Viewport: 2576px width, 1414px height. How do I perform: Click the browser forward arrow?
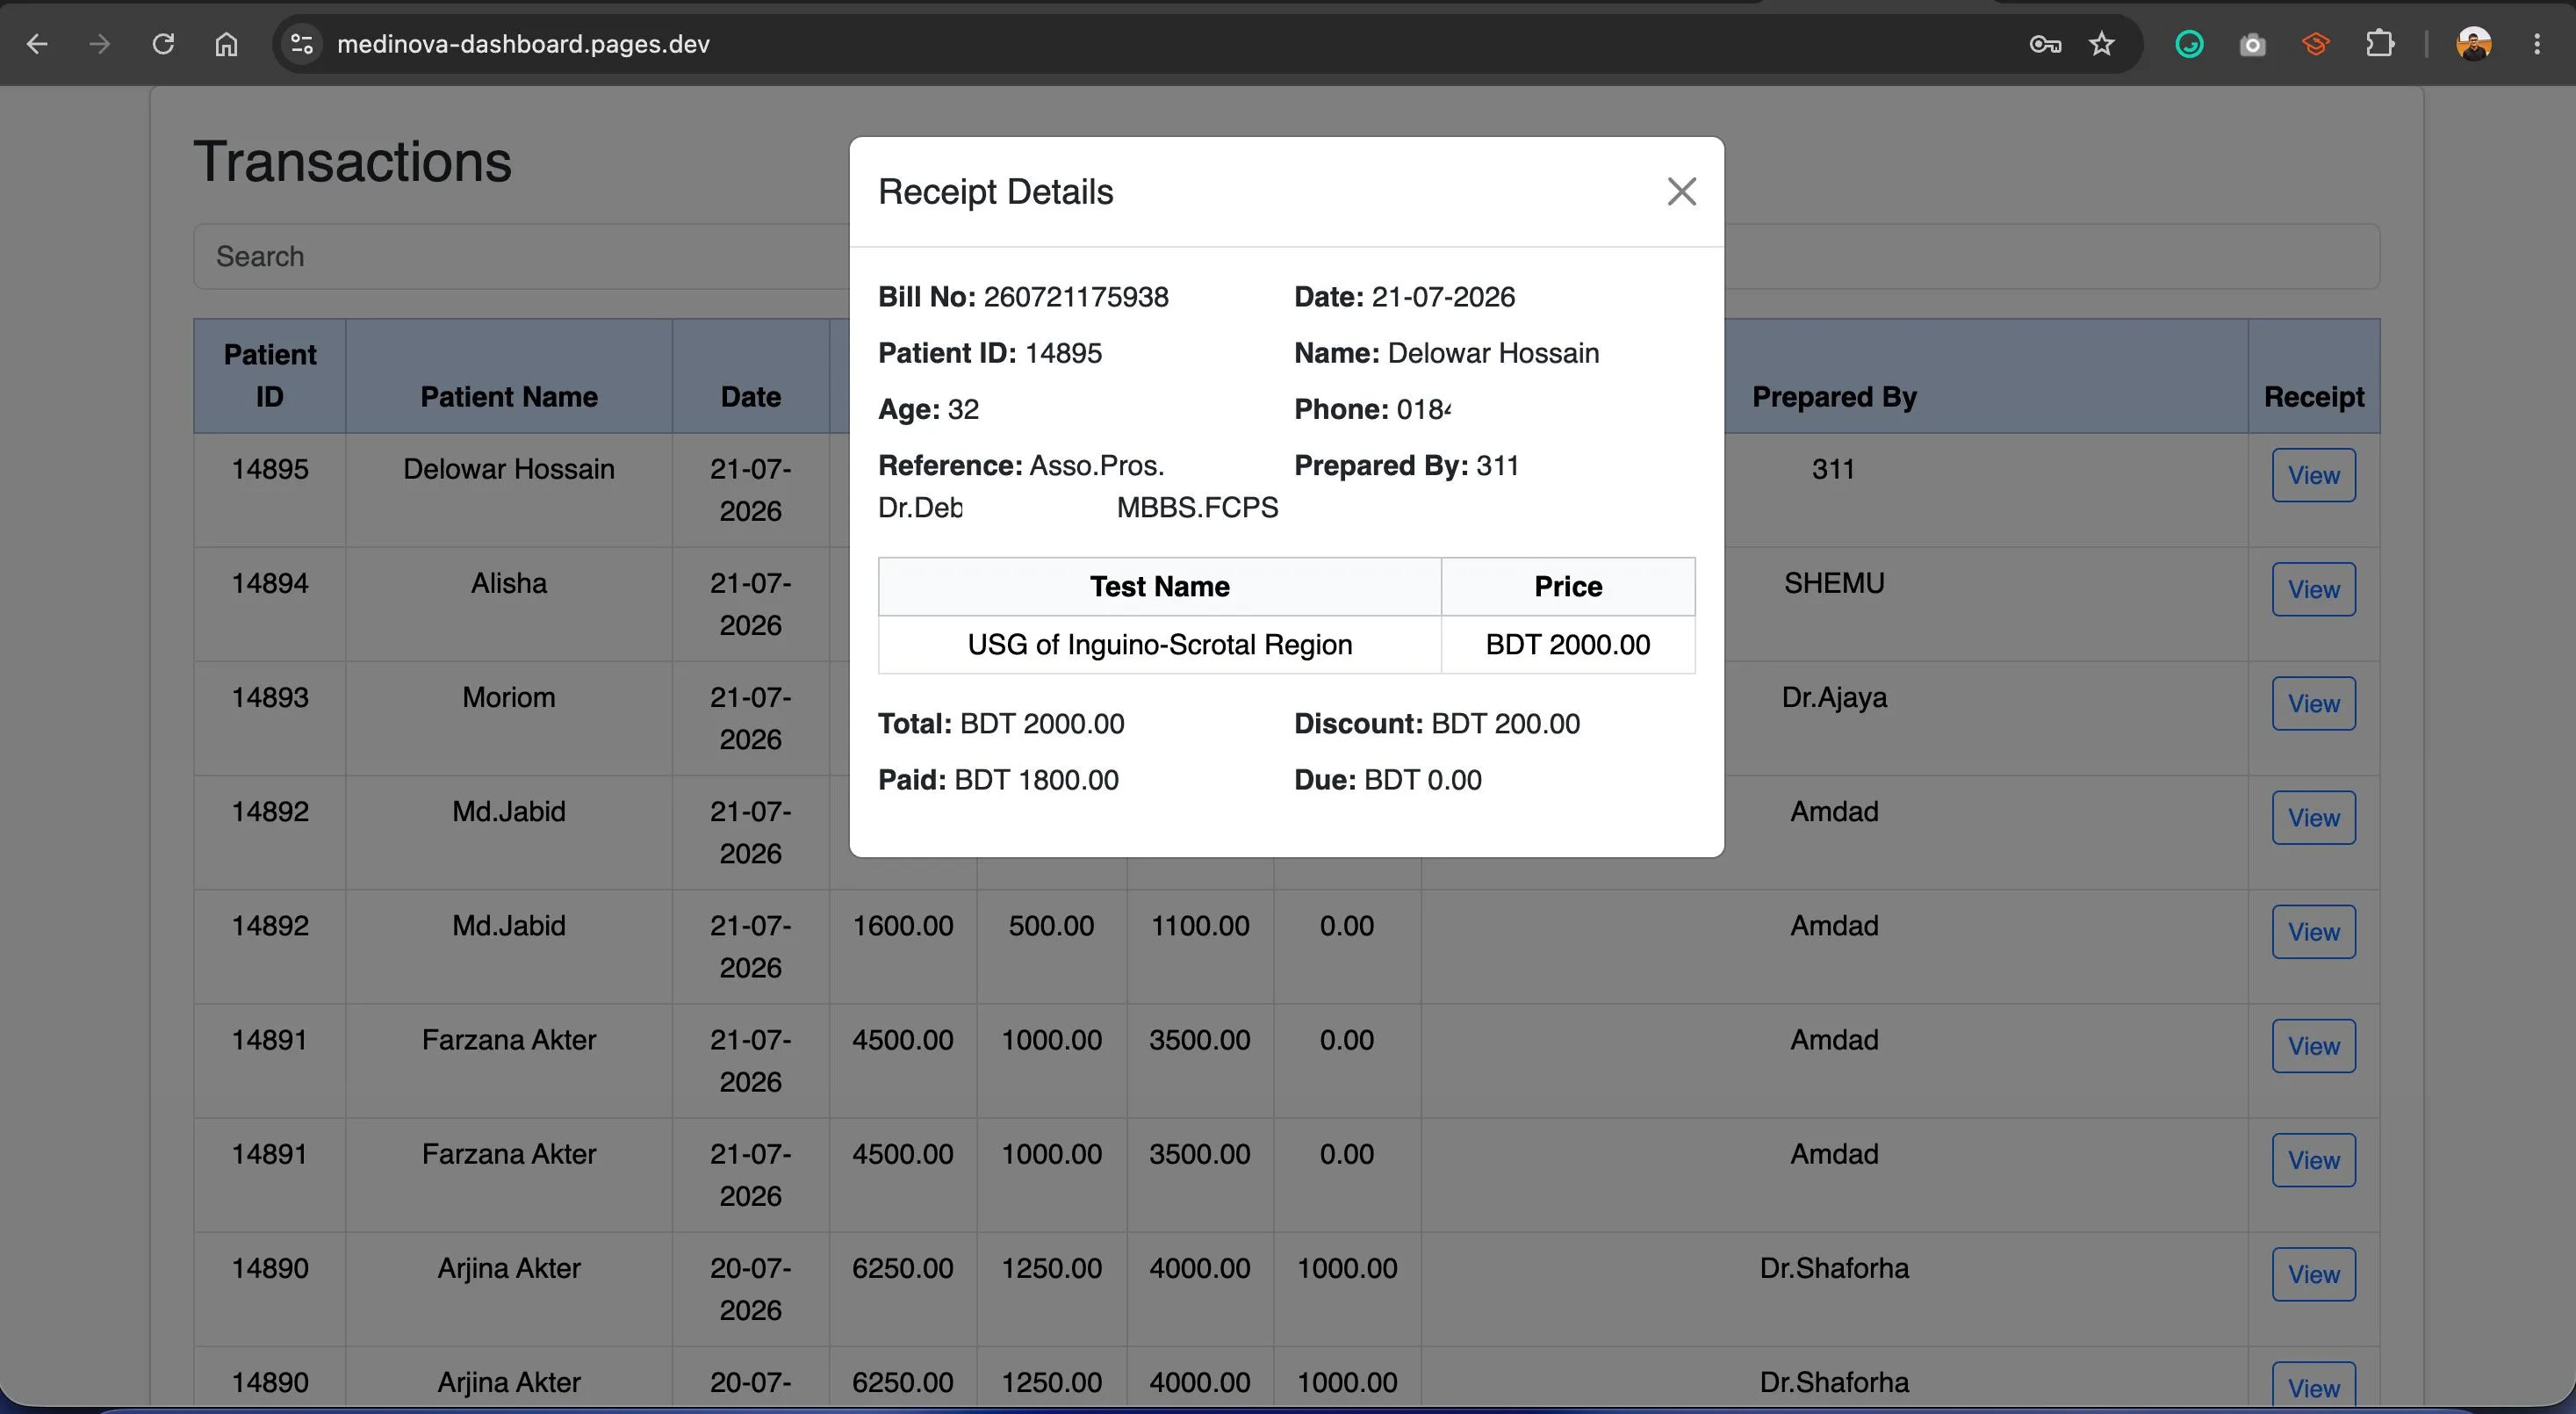tap(99, 44)
